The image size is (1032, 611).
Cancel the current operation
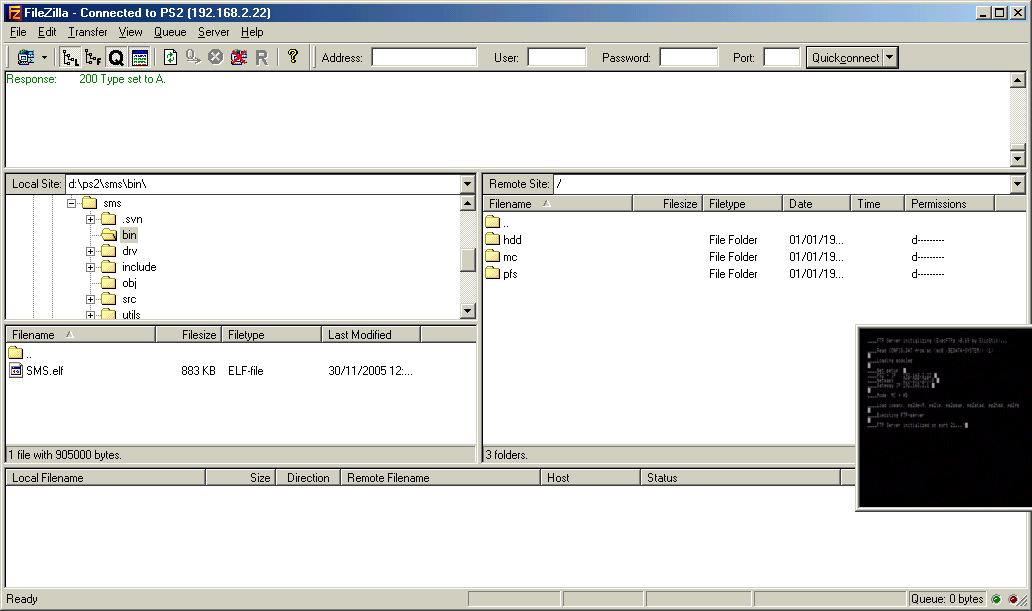[x=215, y=57]
